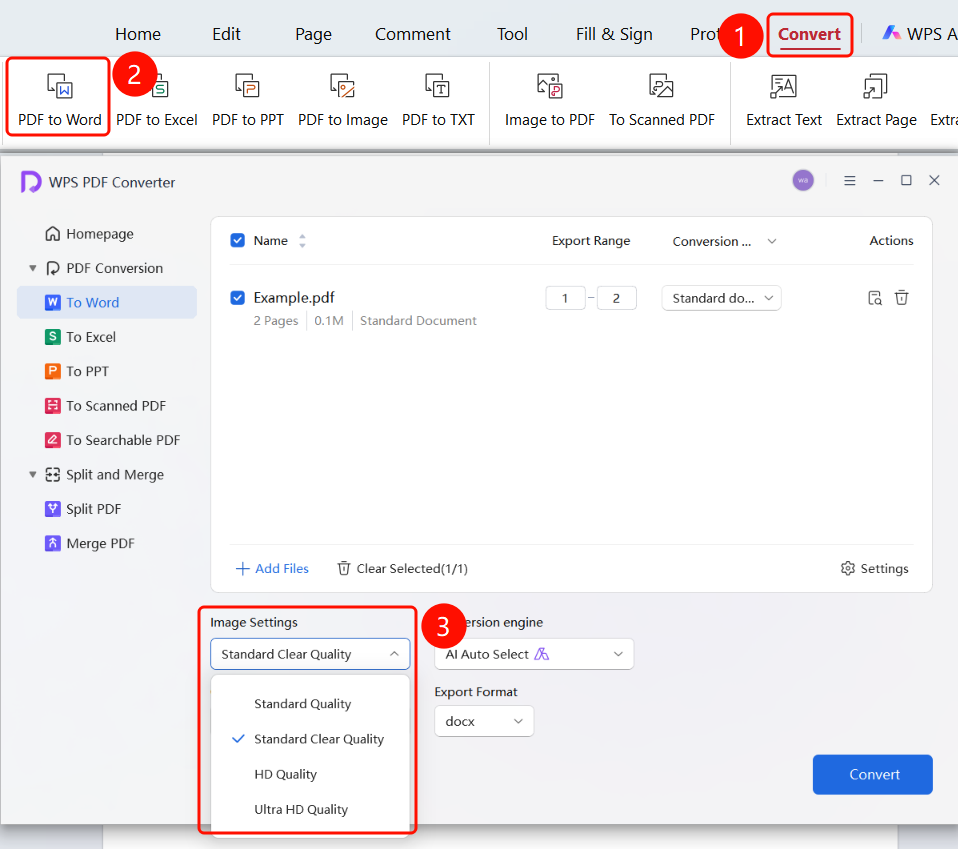Choose the PDF to Image tool
Screen dimensions: 958x849
pyautogui.click(x=343, y=99)
